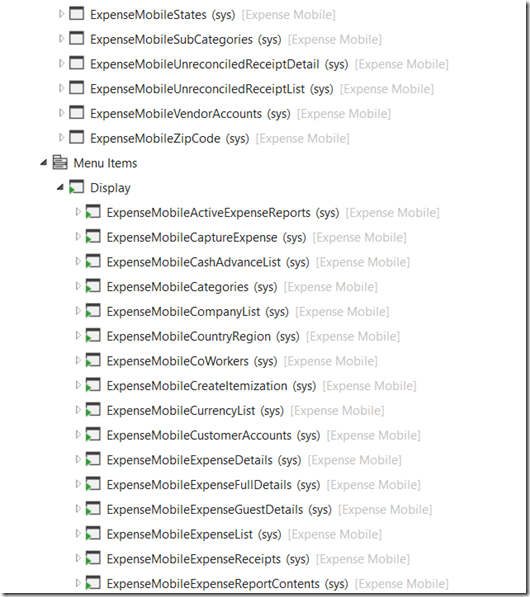Click the form icon beside ExpenseMobileUnreconciledReceiptList
Screen dimensions: 530x597
(77, 88)
